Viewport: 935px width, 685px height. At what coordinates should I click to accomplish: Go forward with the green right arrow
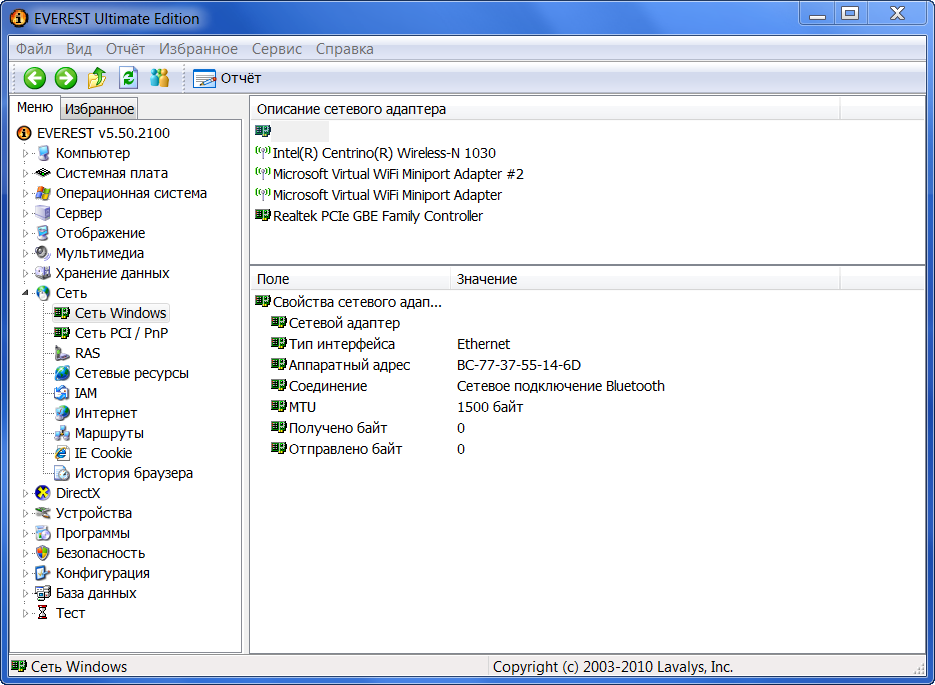(66, 78)
